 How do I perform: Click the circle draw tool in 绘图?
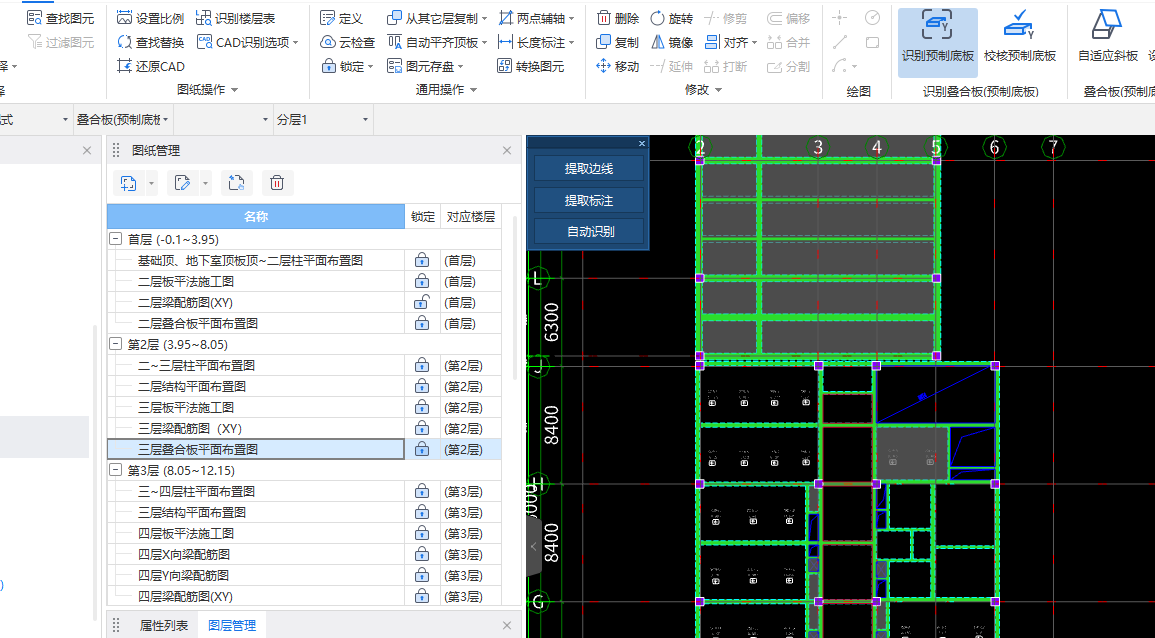pos(872,18)
